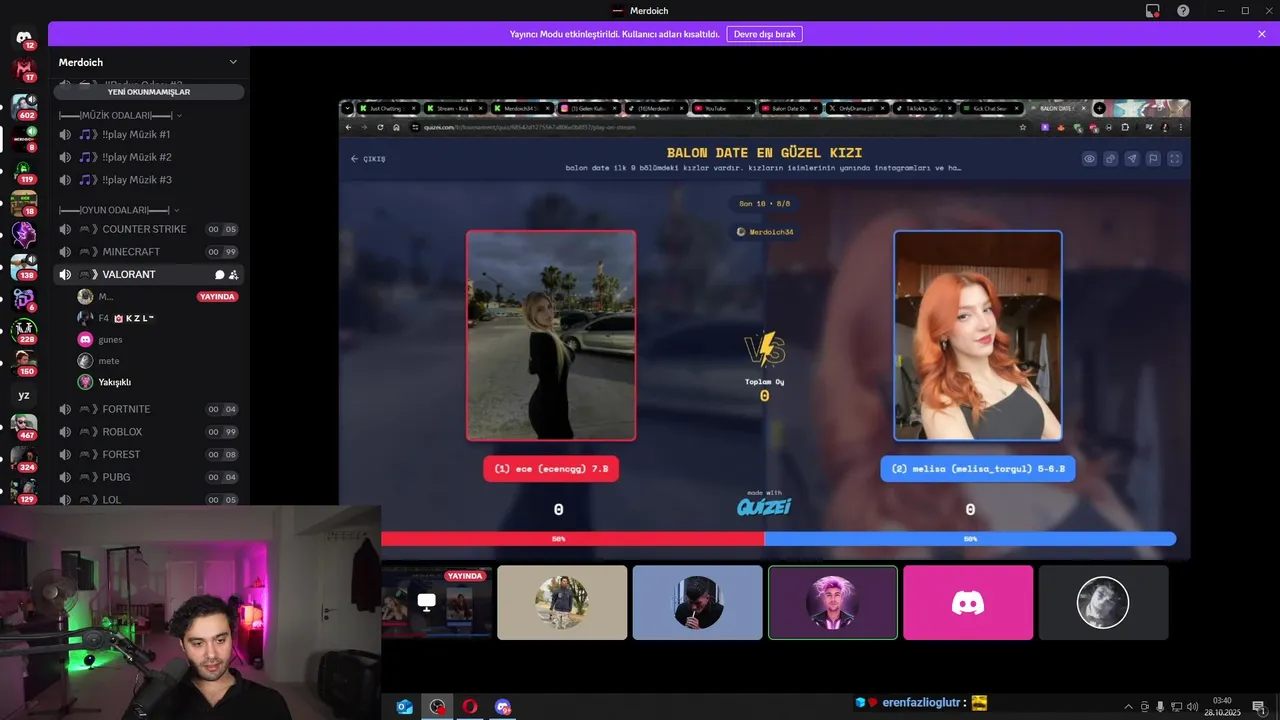Image resolution: width=1280 pixels, height=720 pixels.
Task: Open Outlook from the taskbar
Action: 405,707
